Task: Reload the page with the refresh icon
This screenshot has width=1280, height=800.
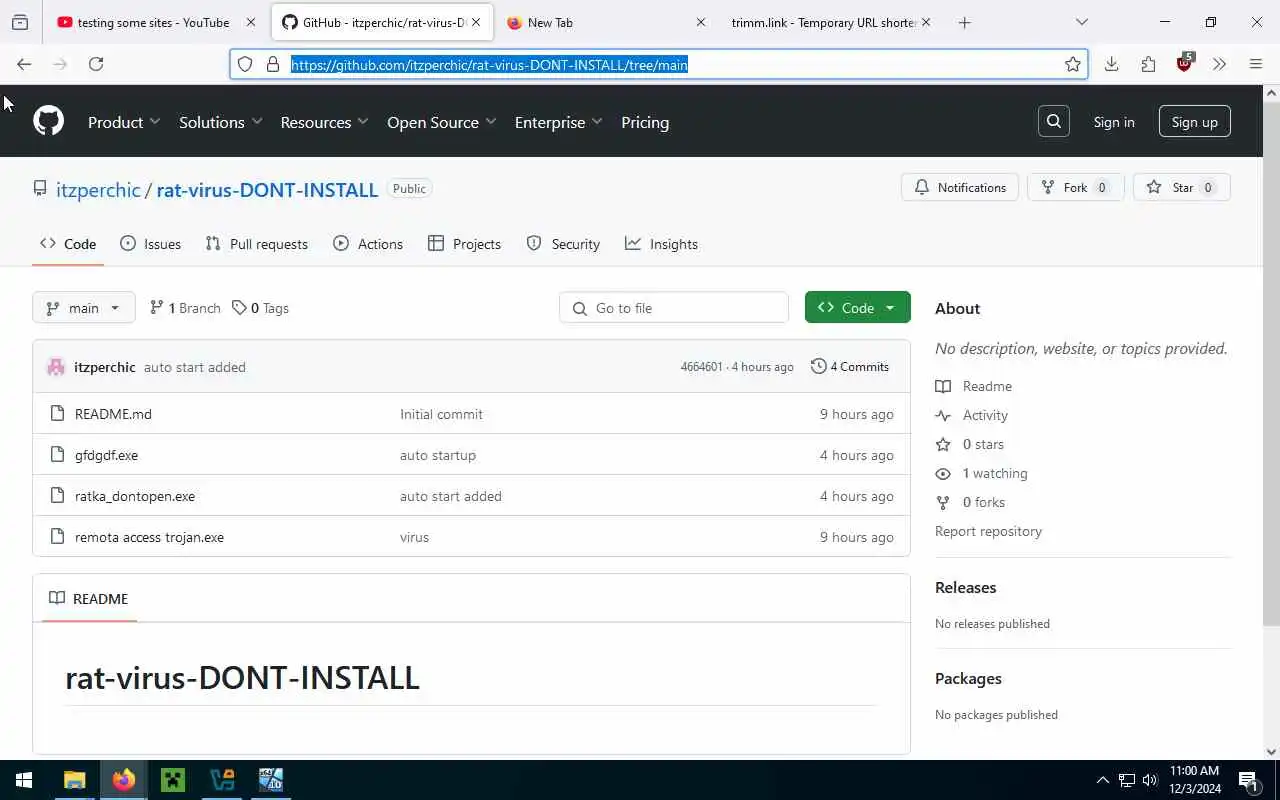Action: (x=96, y=64)
